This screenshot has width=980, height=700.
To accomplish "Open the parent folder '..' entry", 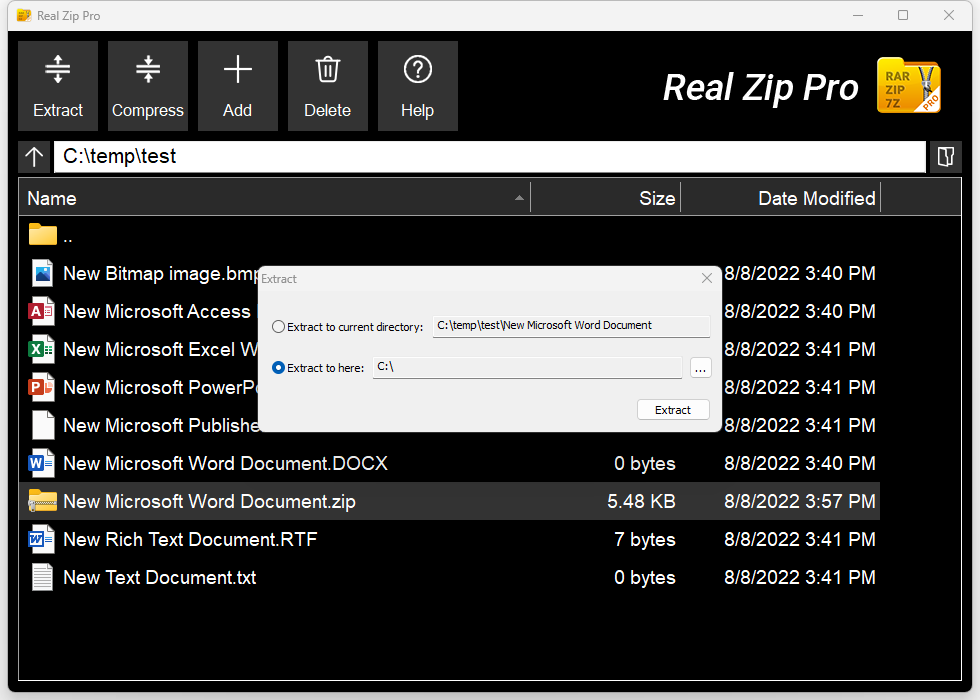I will 50,236.
